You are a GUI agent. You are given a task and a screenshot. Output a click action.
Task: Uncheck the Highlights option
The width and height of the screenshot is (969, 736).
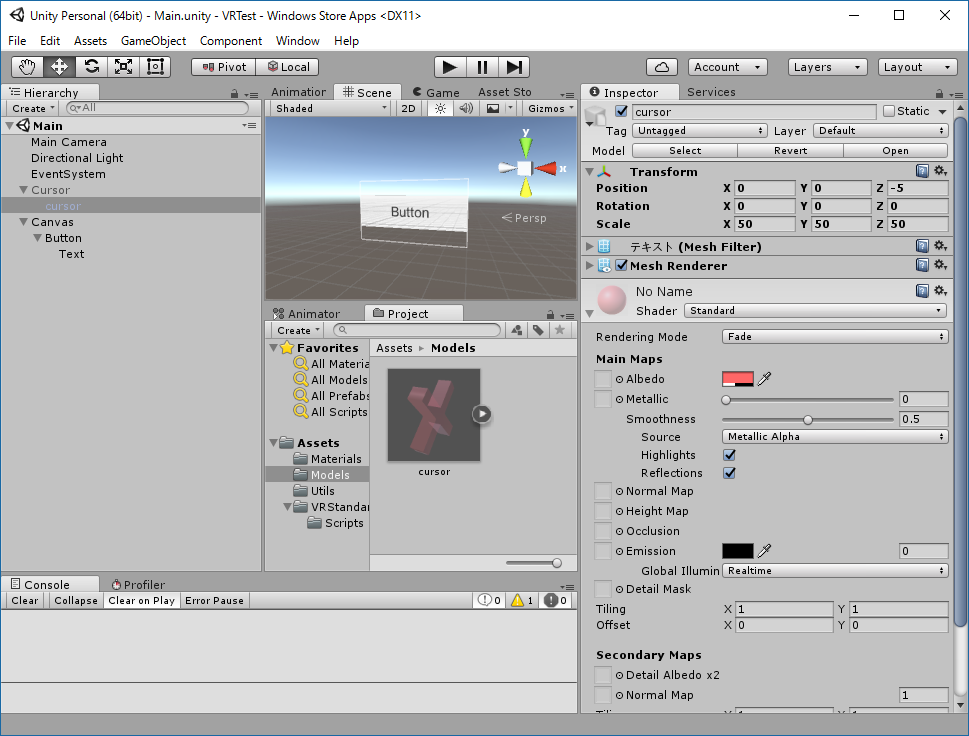click(730, 455)
